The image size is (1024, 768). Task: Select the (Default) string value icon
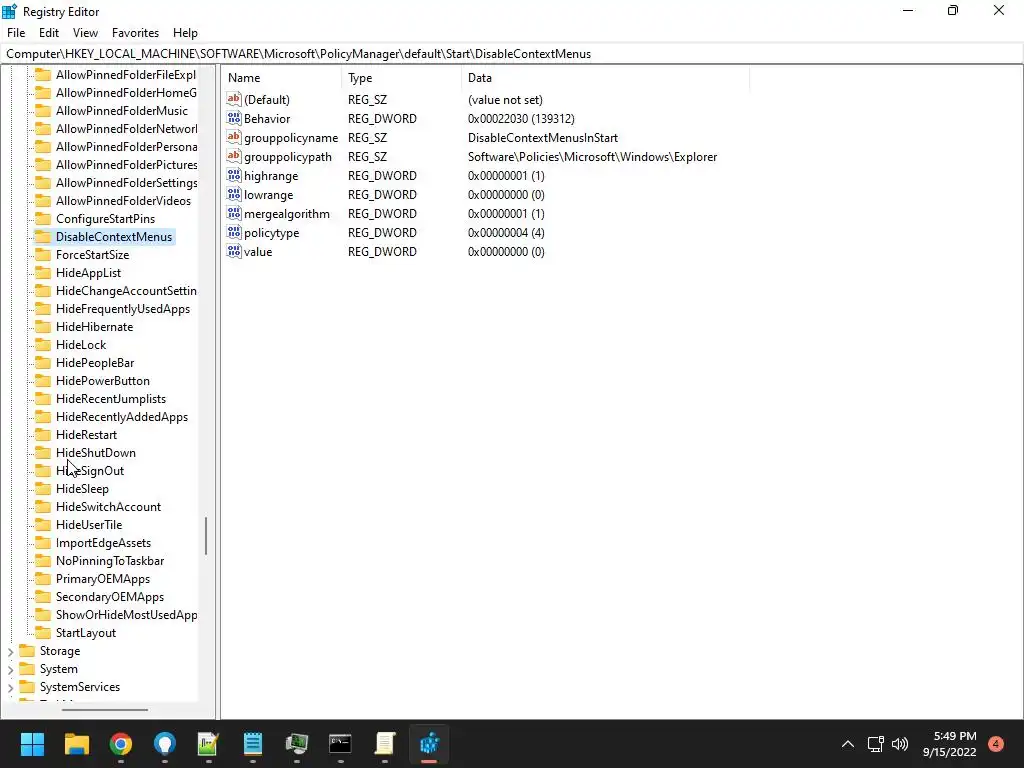tap(234, 99)
